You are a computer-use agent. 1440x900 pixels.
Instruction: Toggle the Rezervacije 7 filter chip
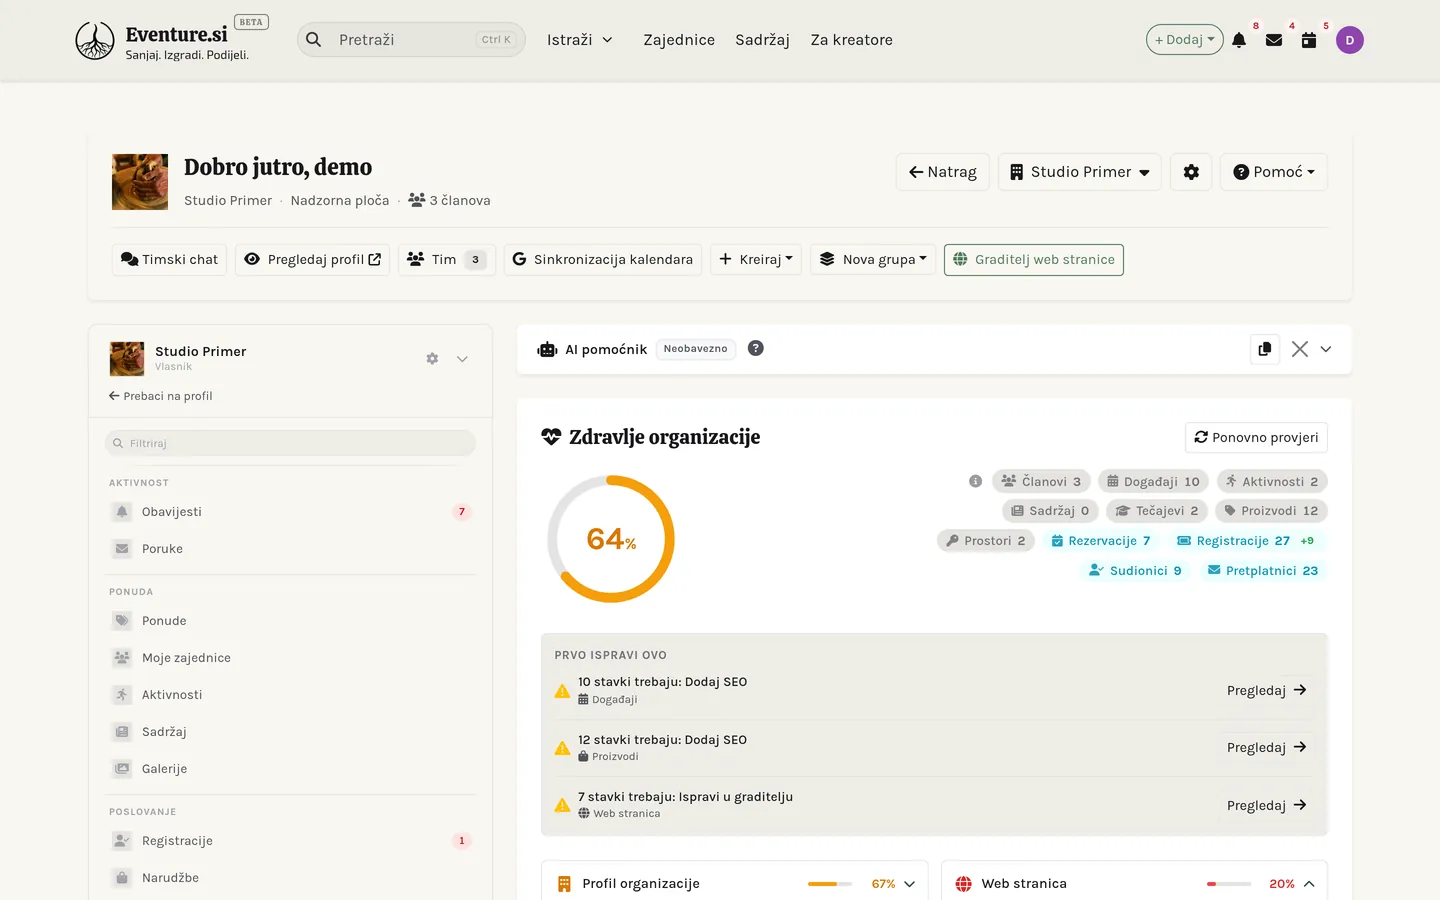click(x=1100, y=541)
